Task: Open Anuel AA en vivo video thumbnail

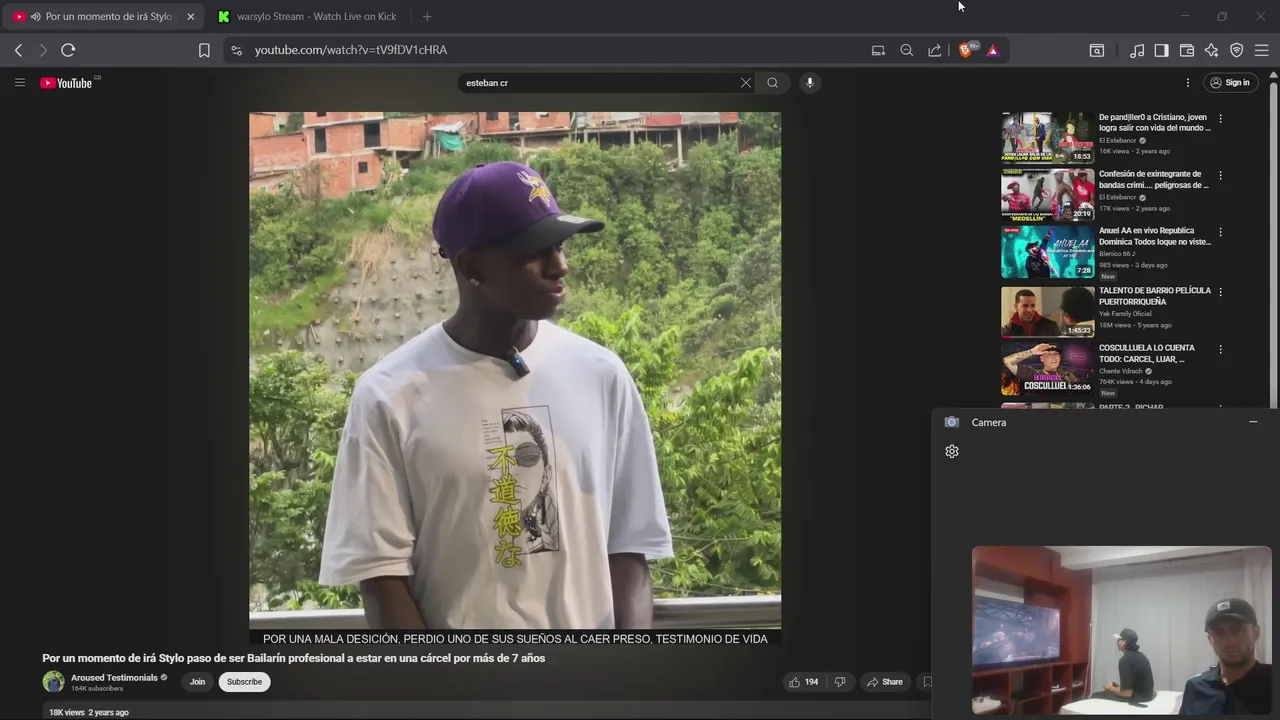Action: coord(1047,251)
